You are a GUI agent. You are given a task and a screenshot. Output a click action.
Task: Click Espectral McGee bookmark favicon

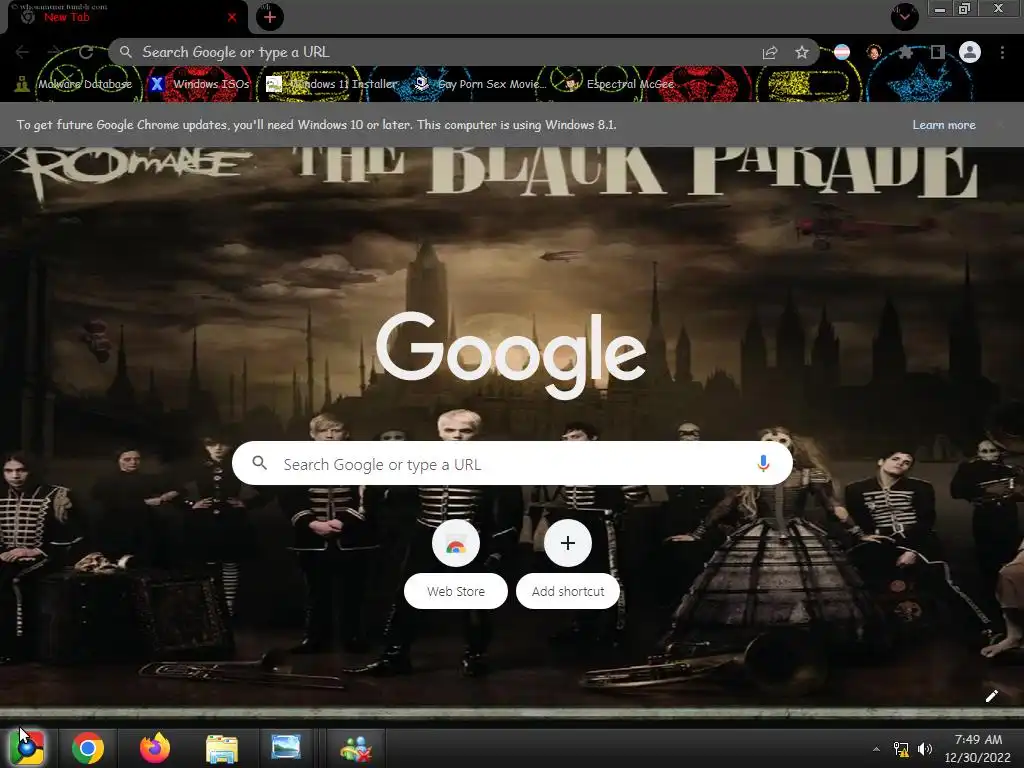click(572, 84)
